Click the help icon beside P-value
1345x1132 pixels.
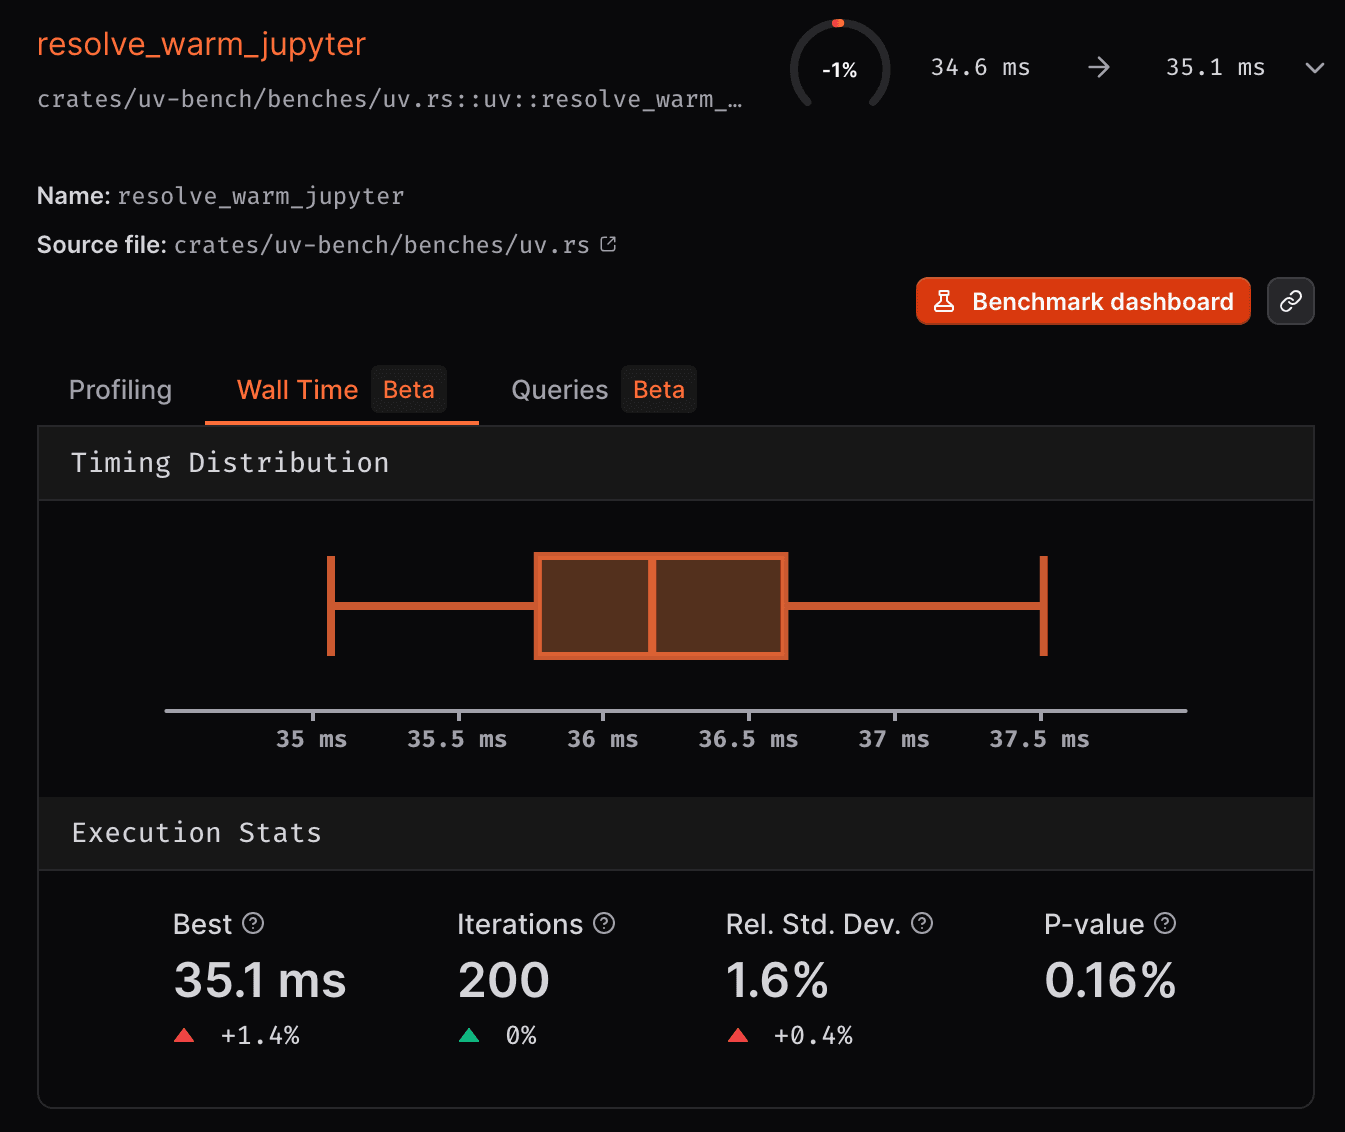coord(1164,924)
